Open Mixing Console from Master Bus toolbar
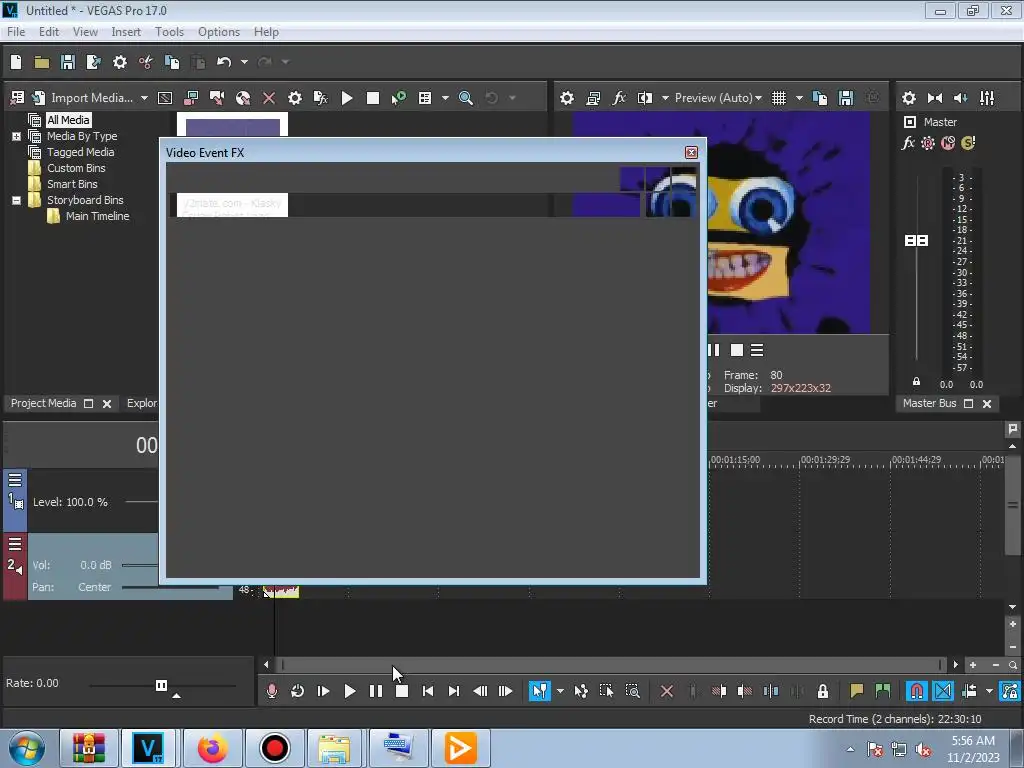This screenshot has height=768, width=1024. (987, 98)
